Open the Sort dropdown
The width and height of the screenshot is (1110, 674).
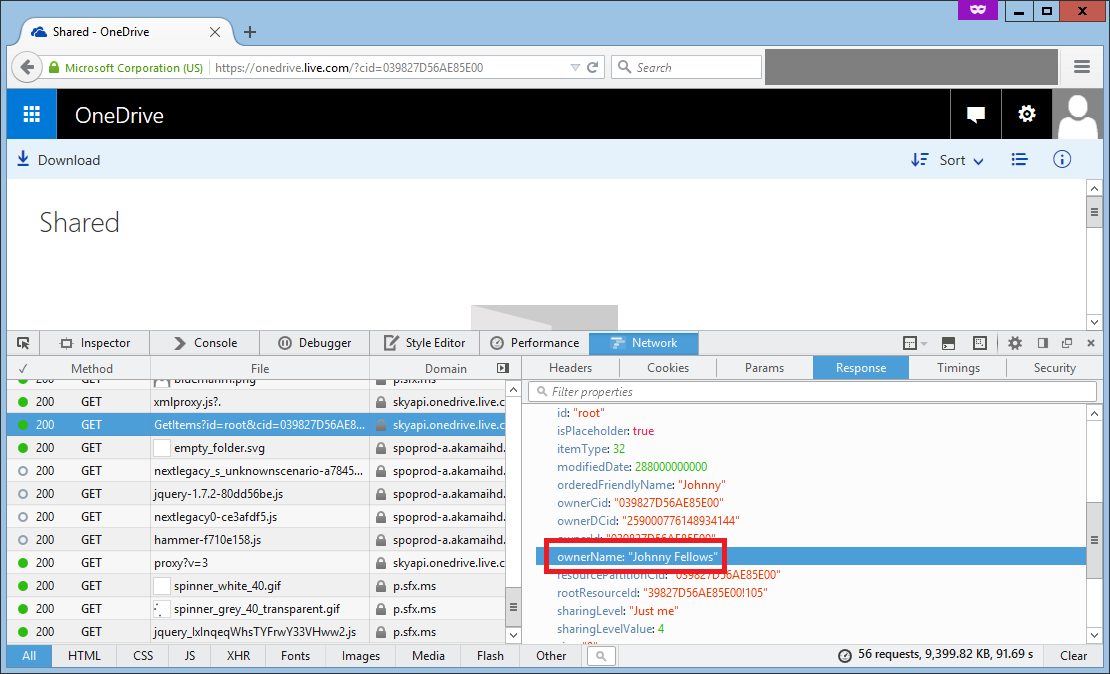(x=947, y=160)
